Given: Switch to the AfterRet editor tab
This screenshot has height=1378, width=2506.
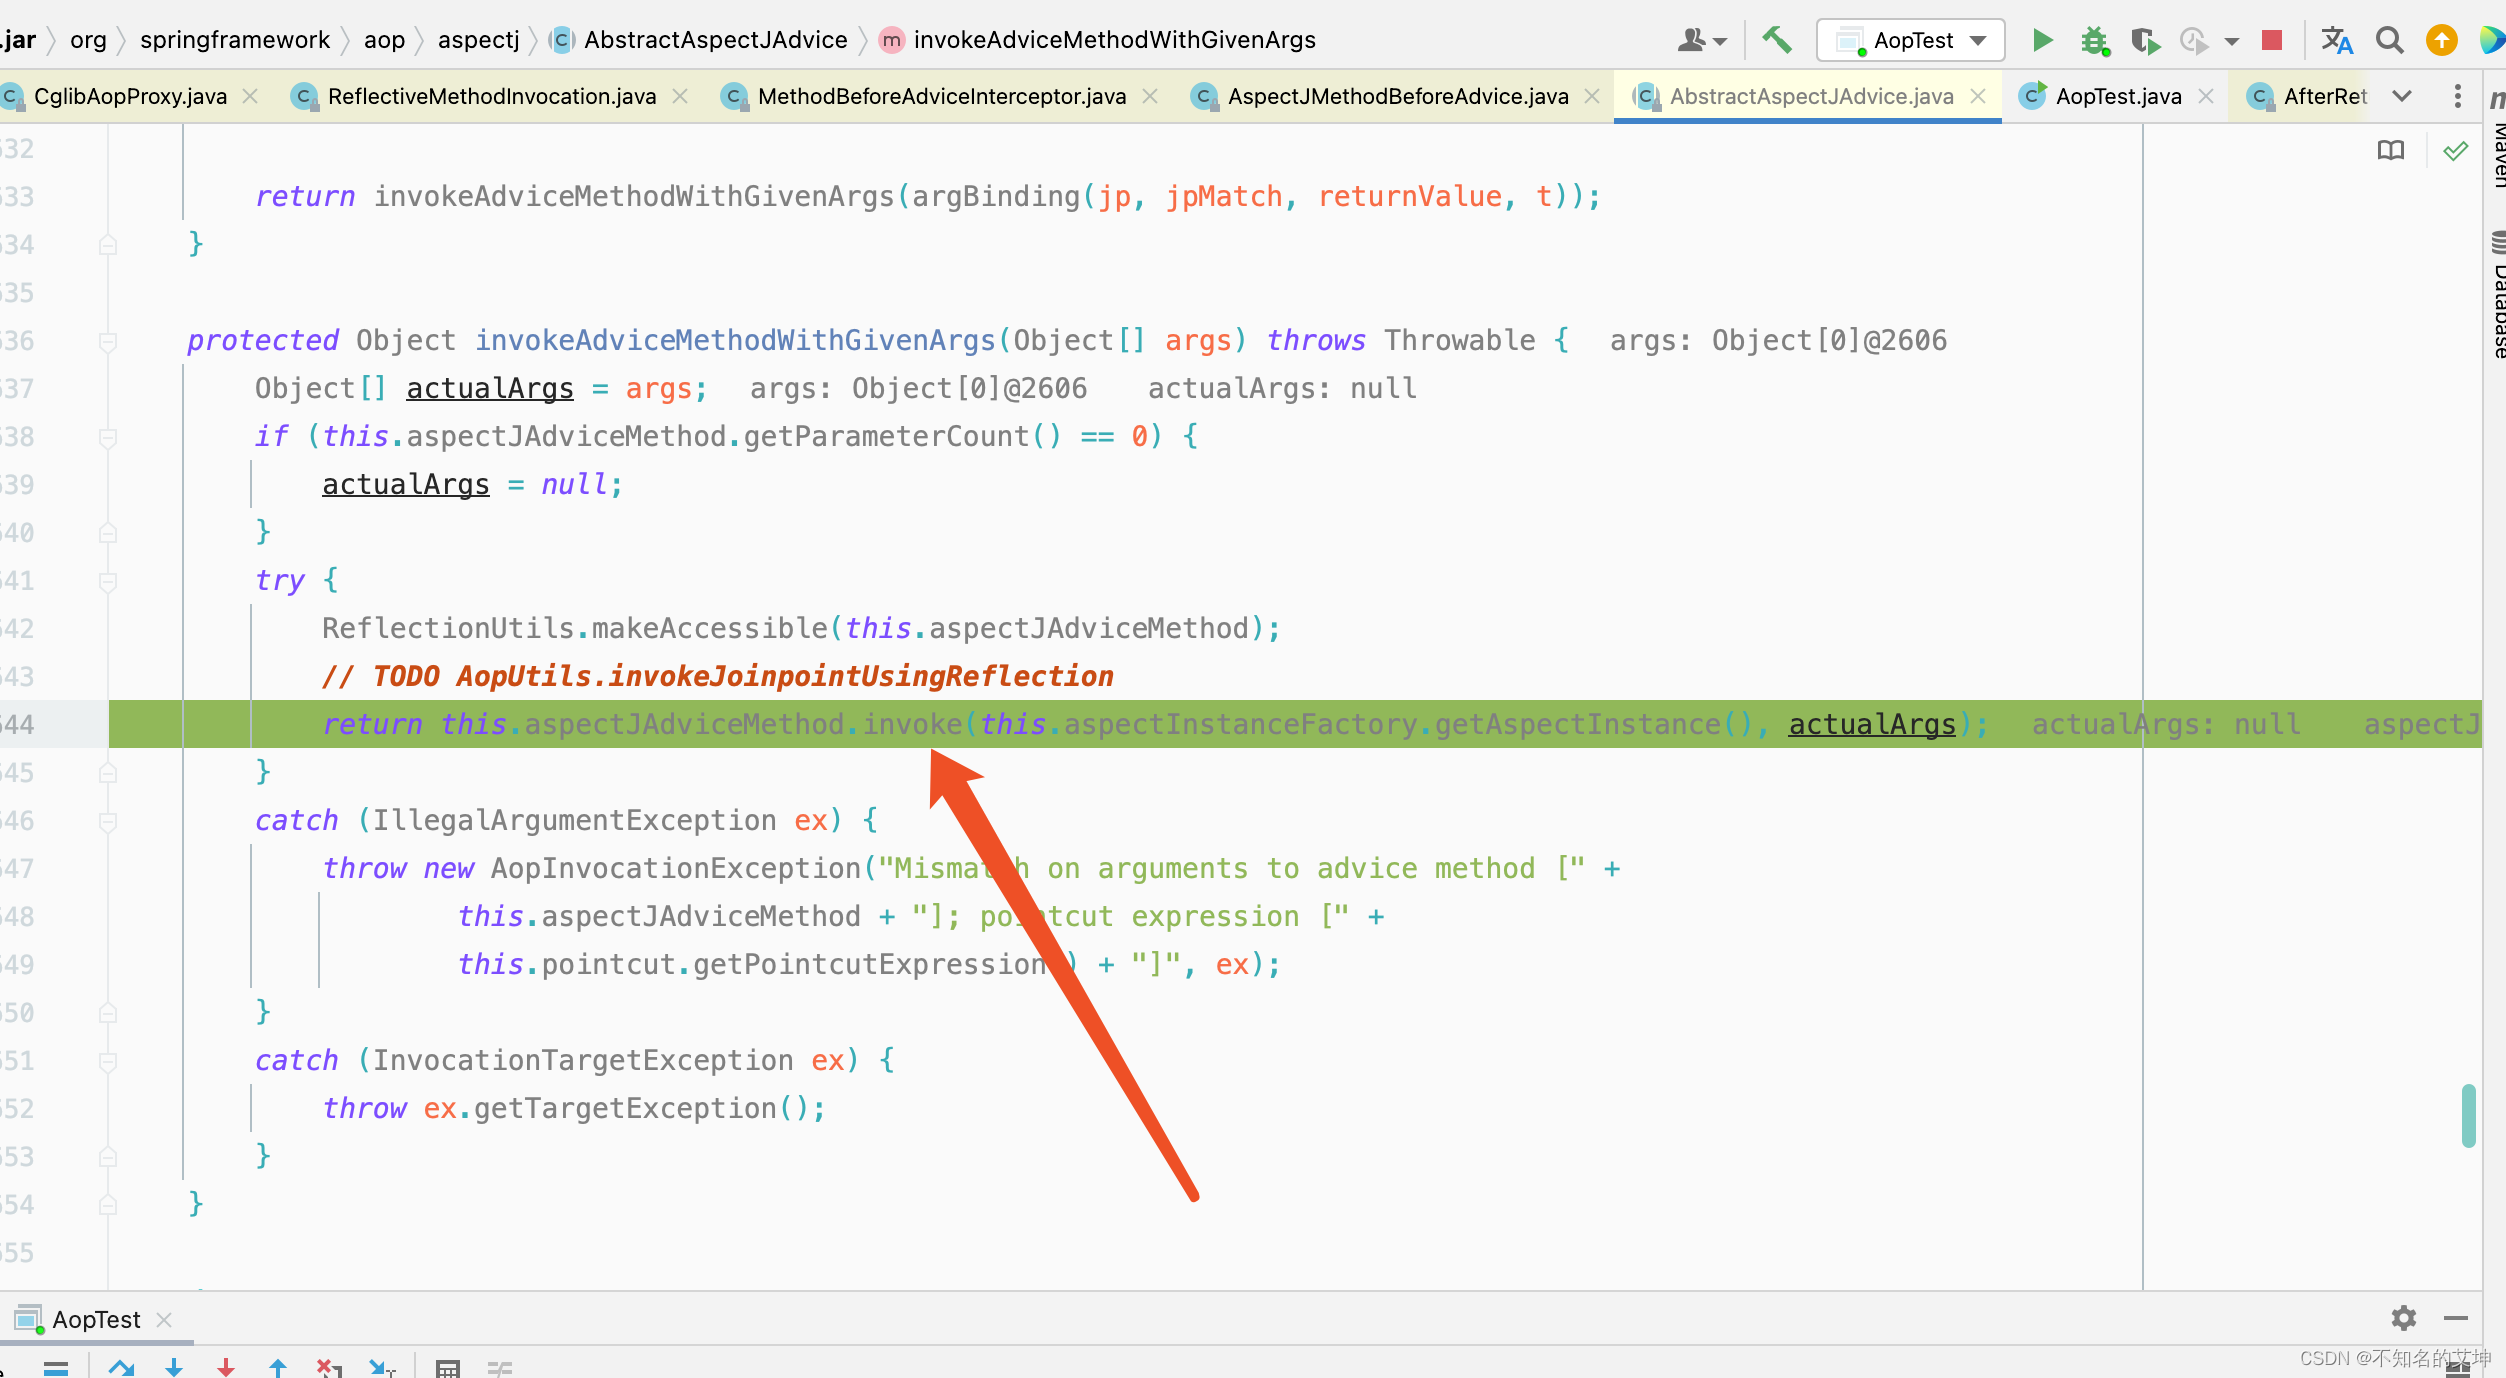Looking at the screenshot, I should [2306, 96].
